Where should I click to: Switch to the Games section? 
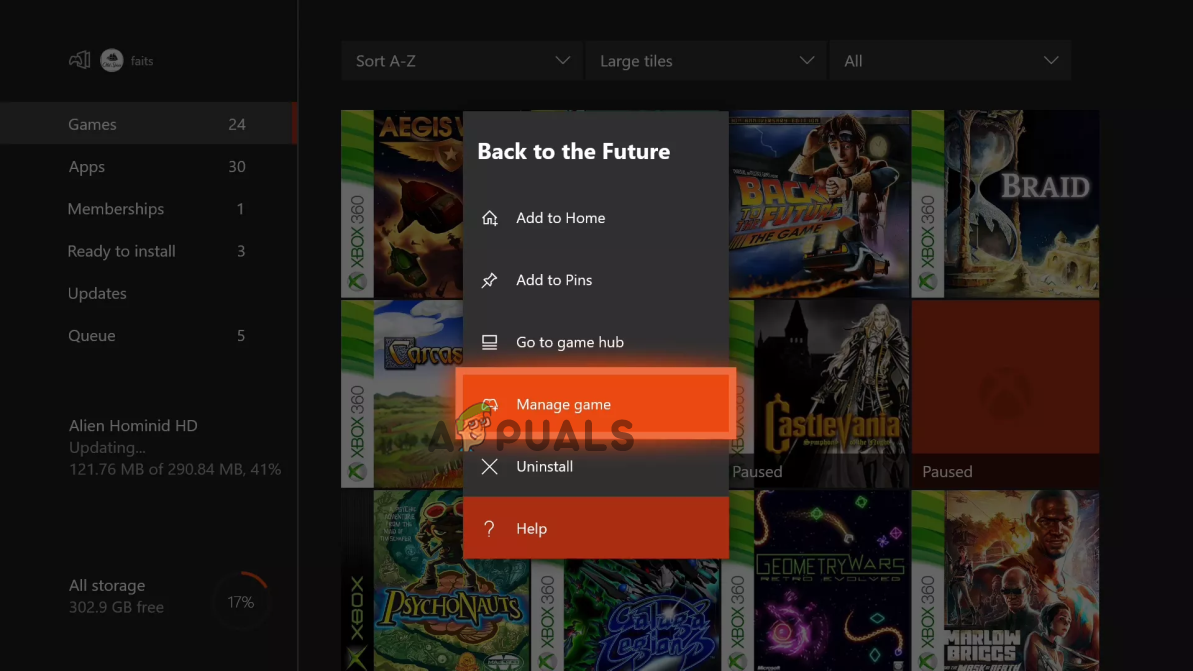click(x=148, y=124)
